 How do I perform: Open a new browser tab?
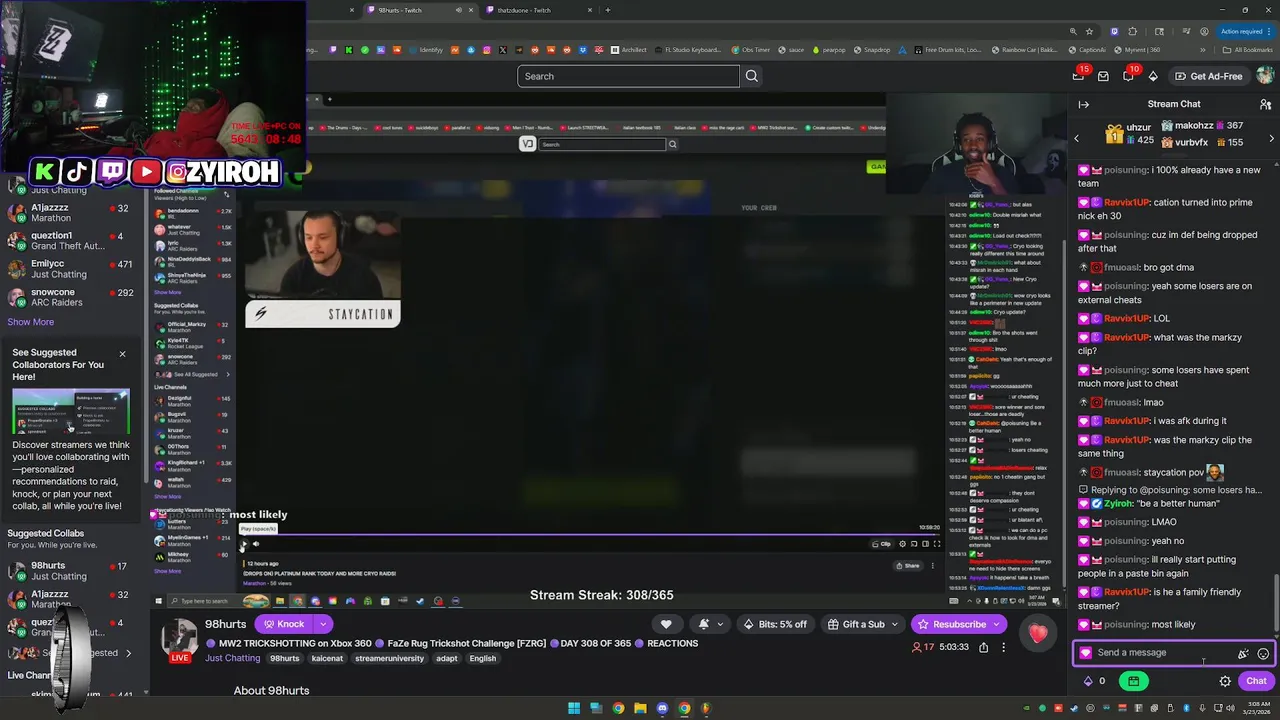point(608,10)
